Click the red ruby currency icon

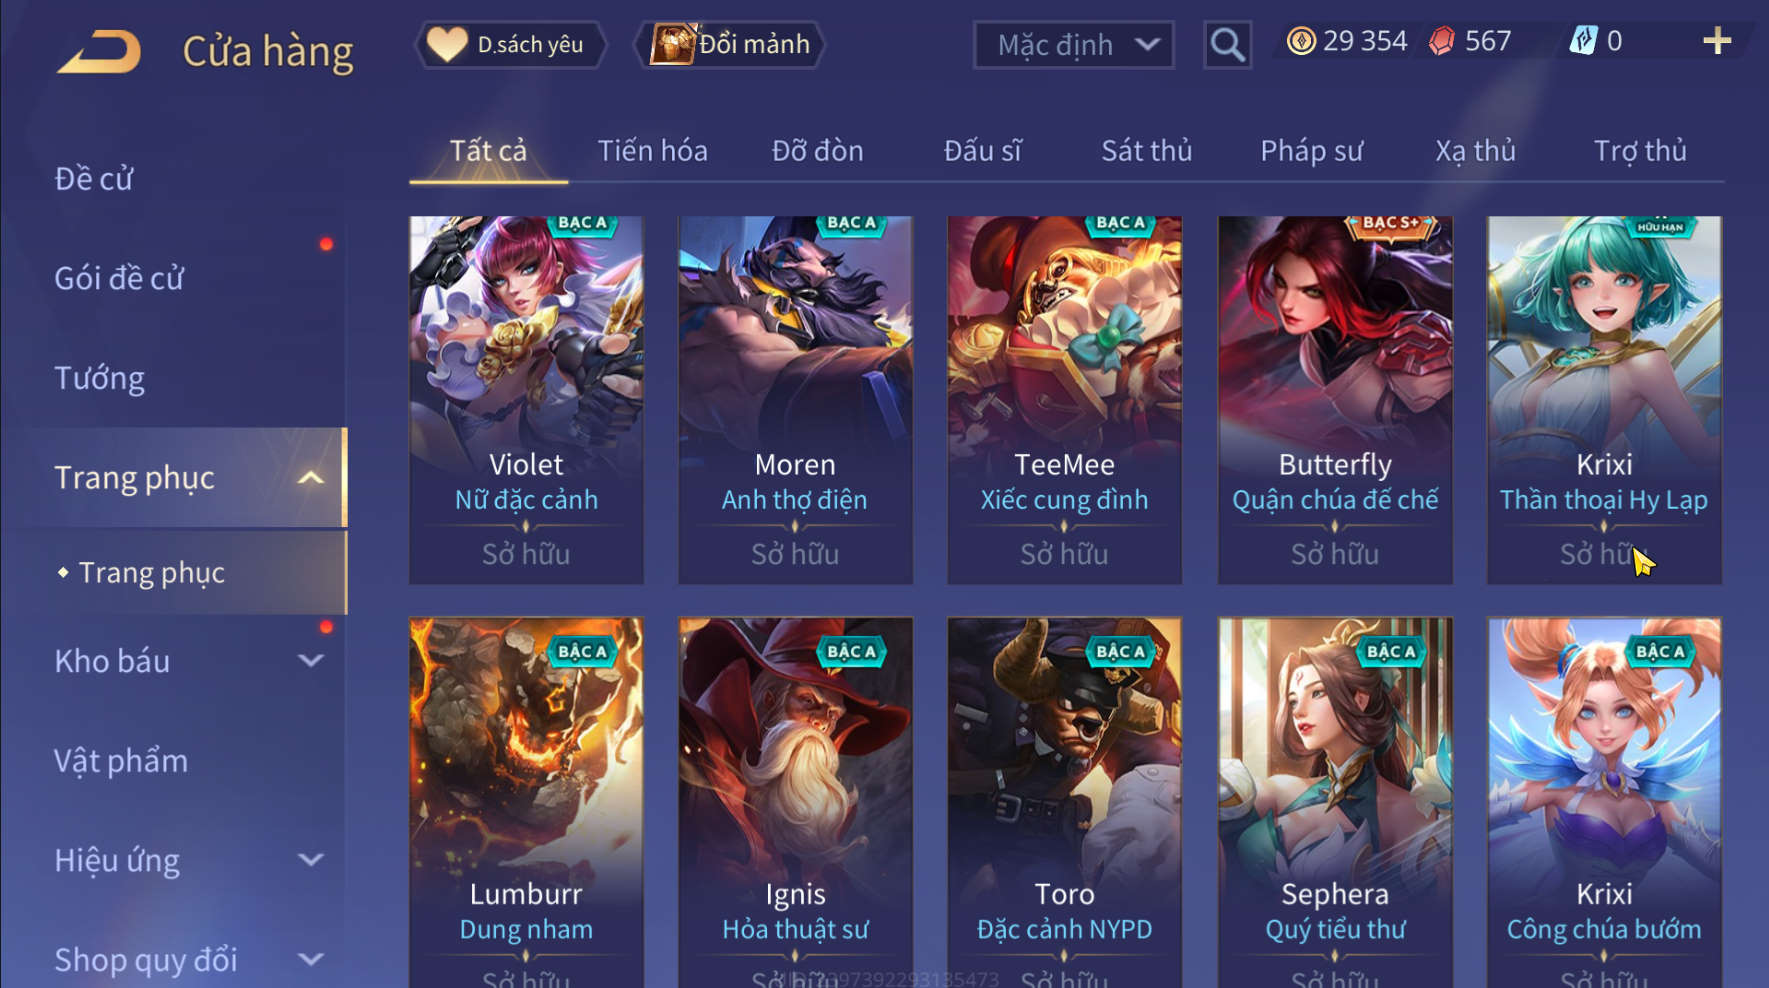(1441, 41)
